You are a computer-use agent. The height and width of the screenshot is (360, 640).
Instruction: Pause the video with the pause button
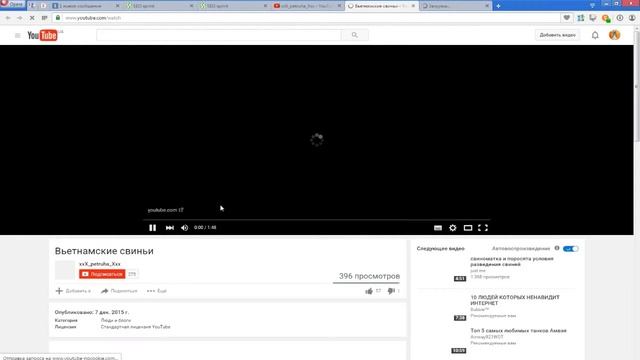click(x=152, y=228)
